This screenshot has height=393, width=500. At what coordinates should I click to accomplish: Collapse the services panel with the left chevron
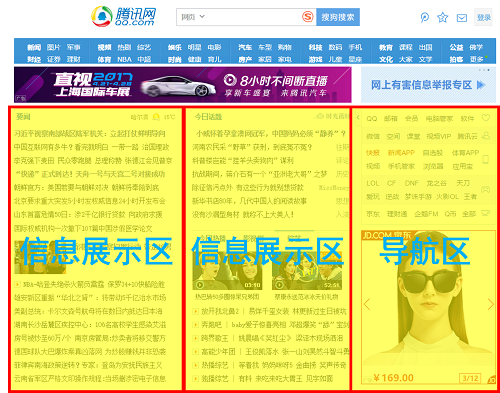(x=358, y=117)
